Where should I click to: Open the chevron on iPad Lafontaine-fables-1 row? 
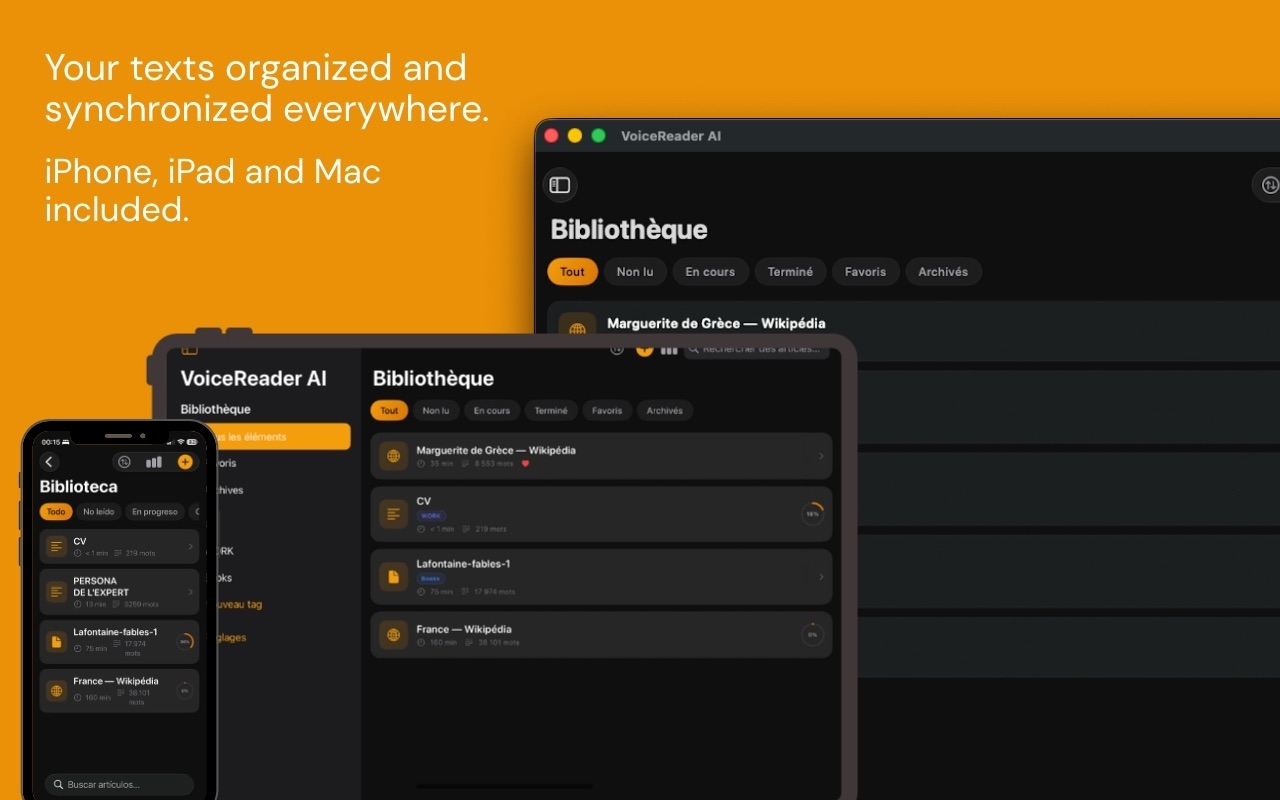(821, 577)
